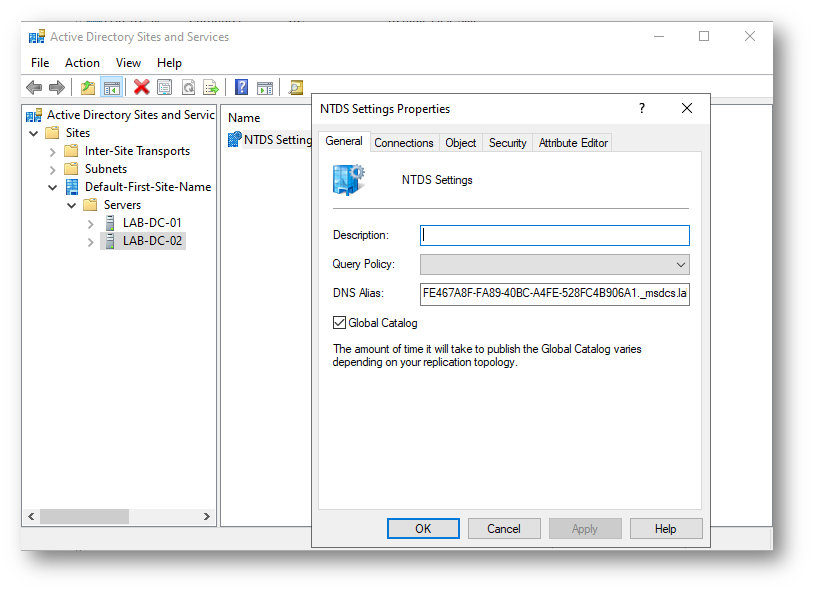Click the Forward arrow toolbar icon
The height and width of the screenshot is (593, 815).
[57, 87]
